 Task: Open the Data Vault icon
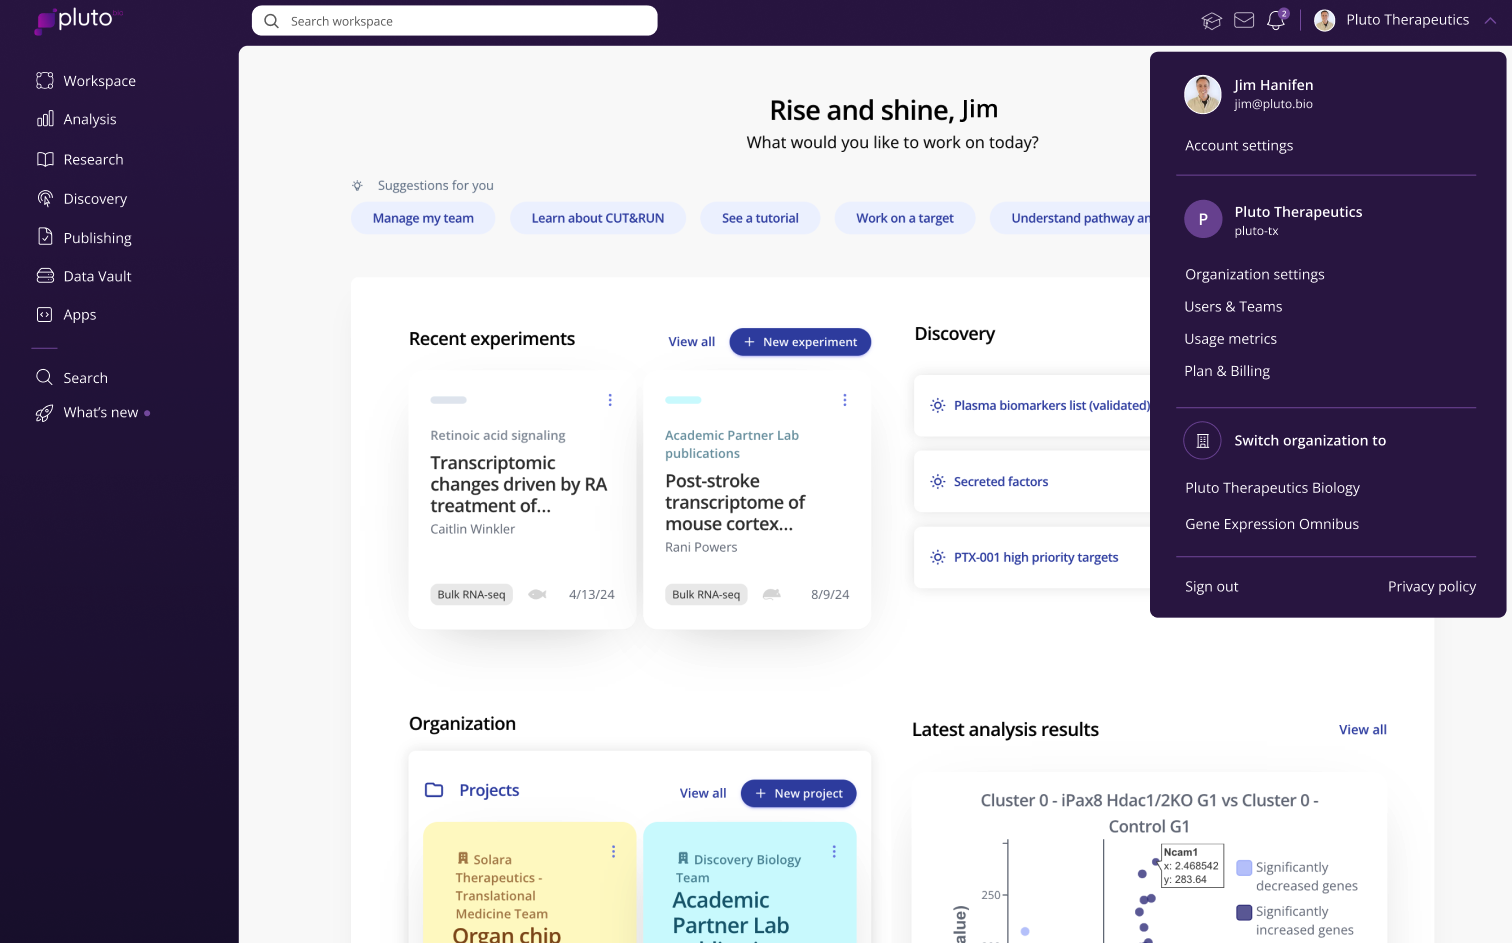(x=45, y=276)
